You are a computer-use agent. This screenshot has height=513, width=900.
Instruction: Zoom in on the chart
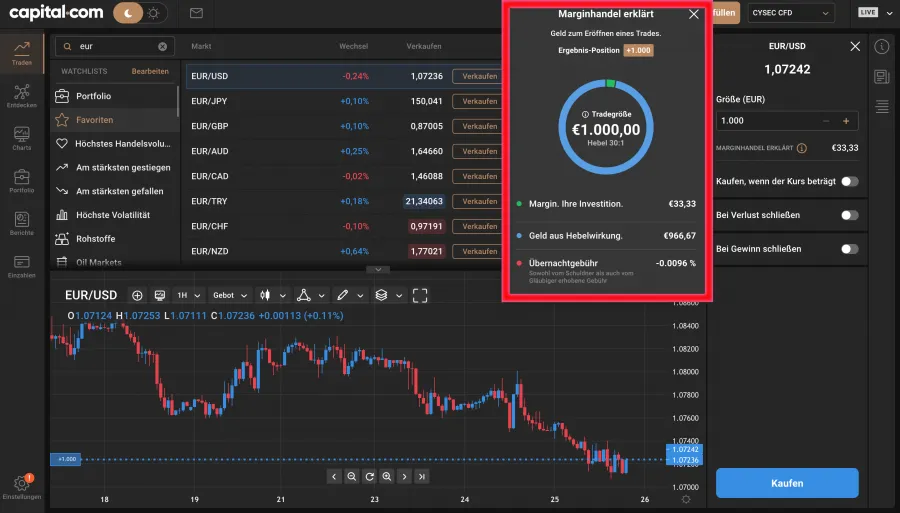386,477
